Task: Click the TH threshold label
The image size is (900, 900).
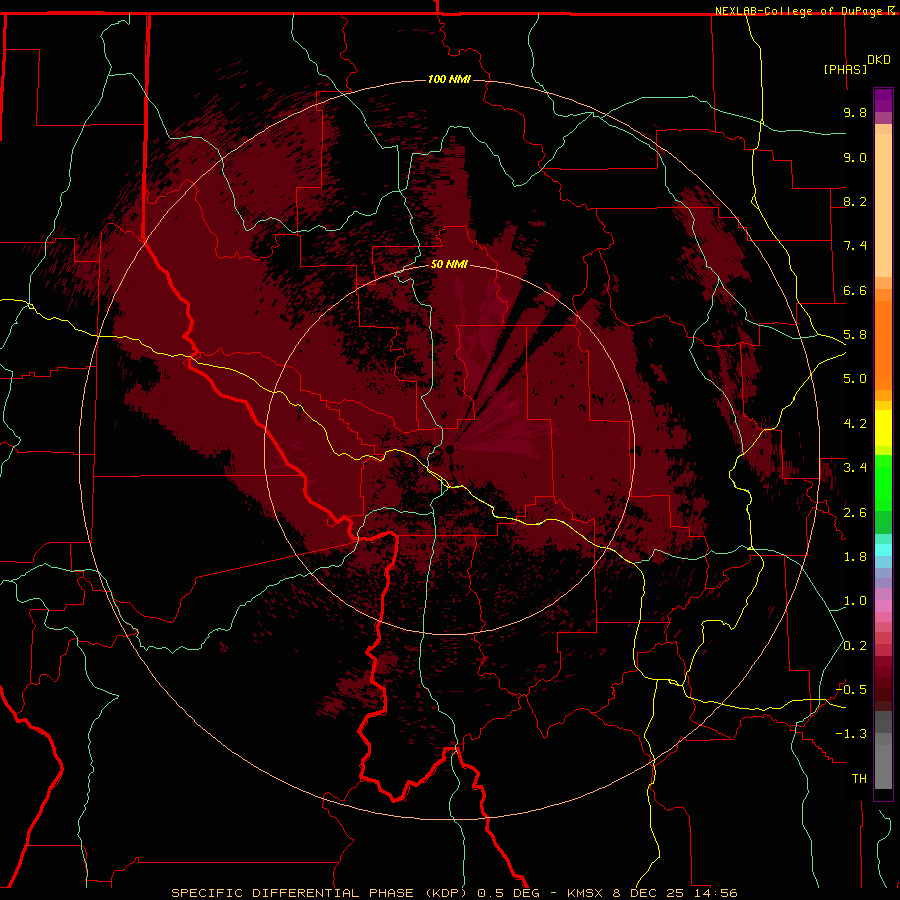Action: pyautogui.click(x=859, y=779)
